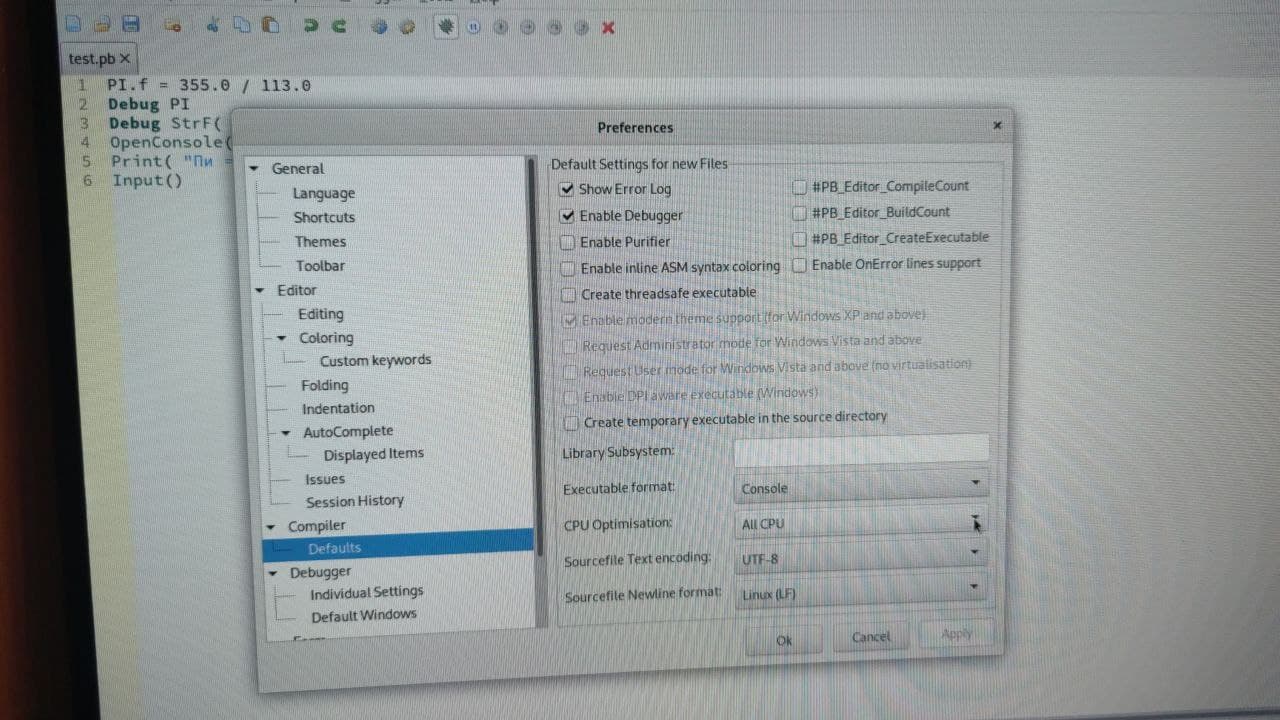The height and width of the screenshot is (720, 1280).
Task: Click the Cut scissors icon
Action: click(x=213, y=25)
